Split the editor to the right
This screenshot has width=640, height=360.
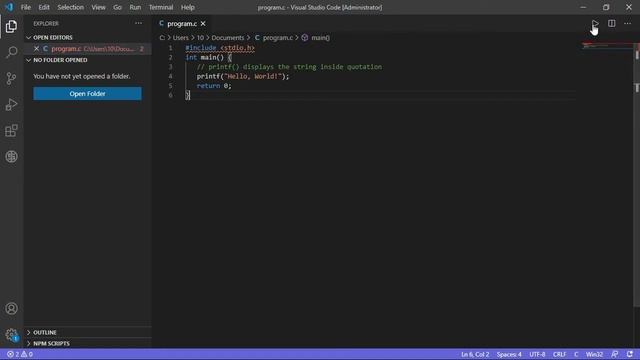click(611, 24)
